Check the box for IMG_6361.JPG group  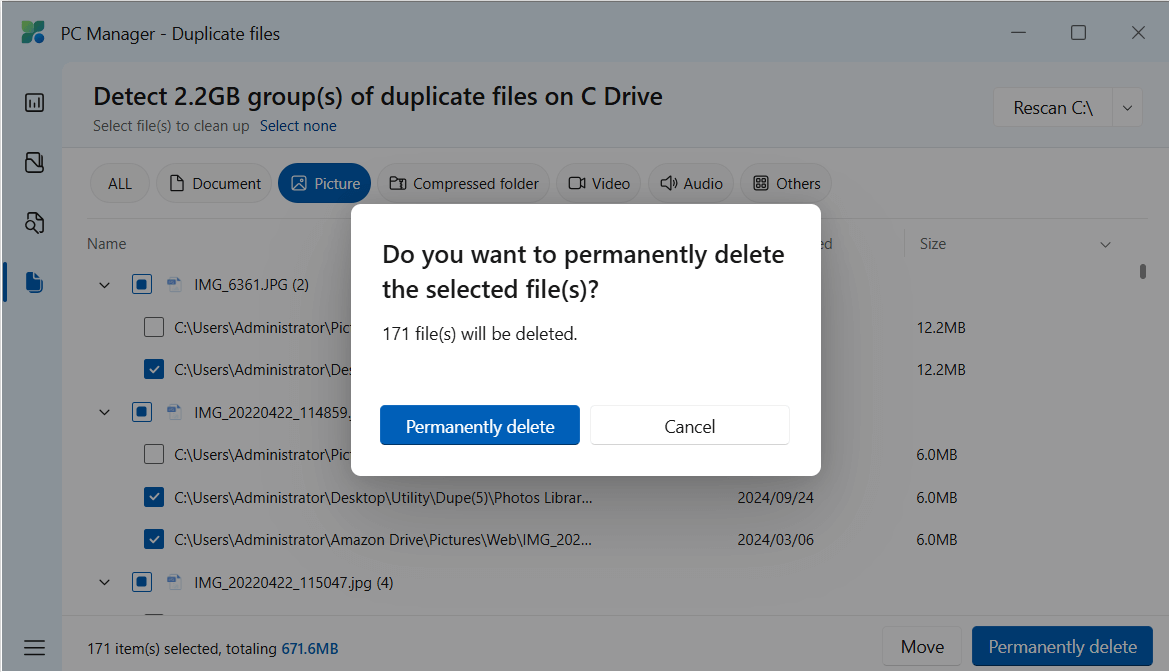pos(141,284)
